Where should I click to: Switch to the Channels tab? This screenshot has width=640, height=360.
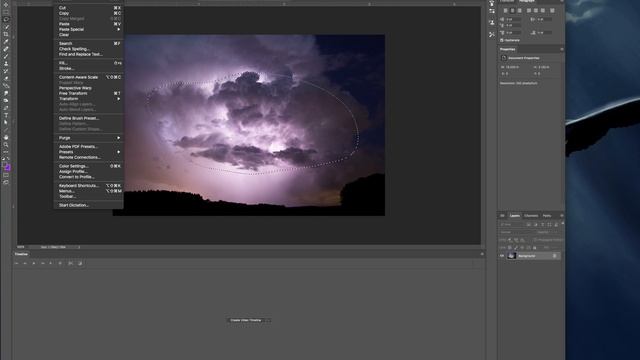pyautogui.click(x=531, y=216)
